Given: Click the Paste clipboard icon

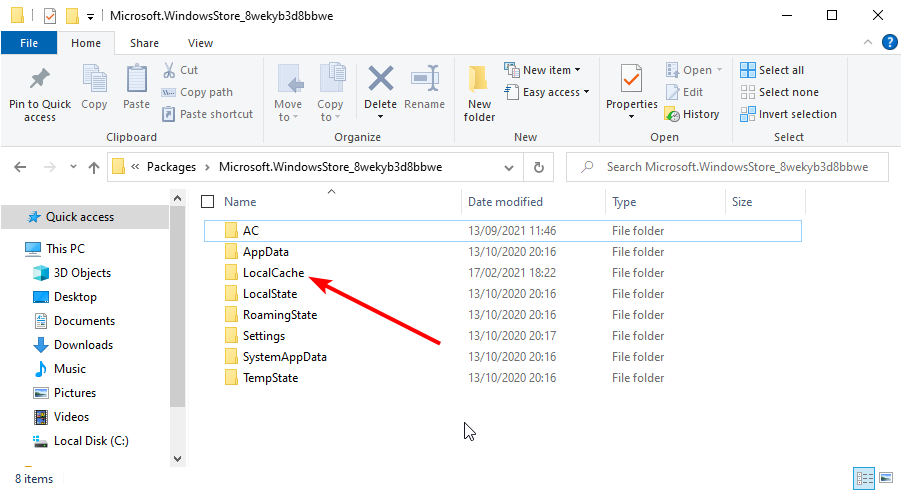Looking at the screenshot, I should [x=136, y=78].
